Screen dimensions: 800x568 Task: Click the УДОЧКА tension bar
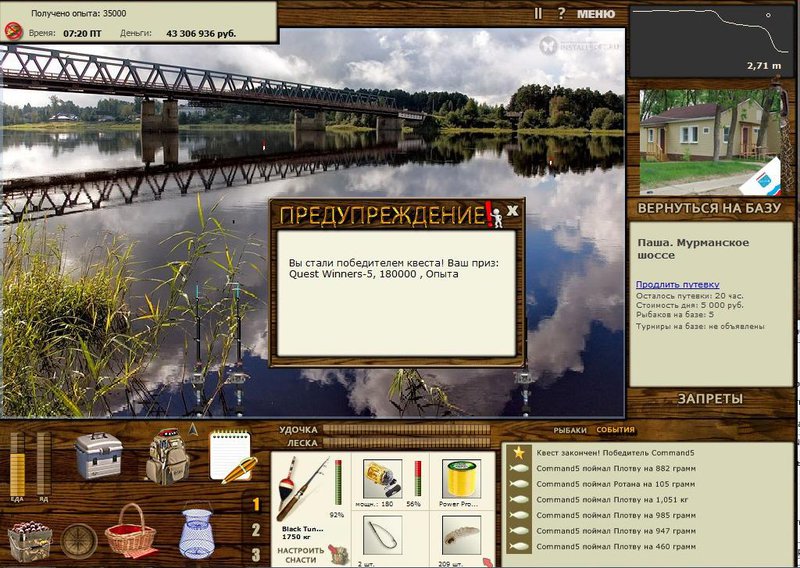(x=407, y=430)
